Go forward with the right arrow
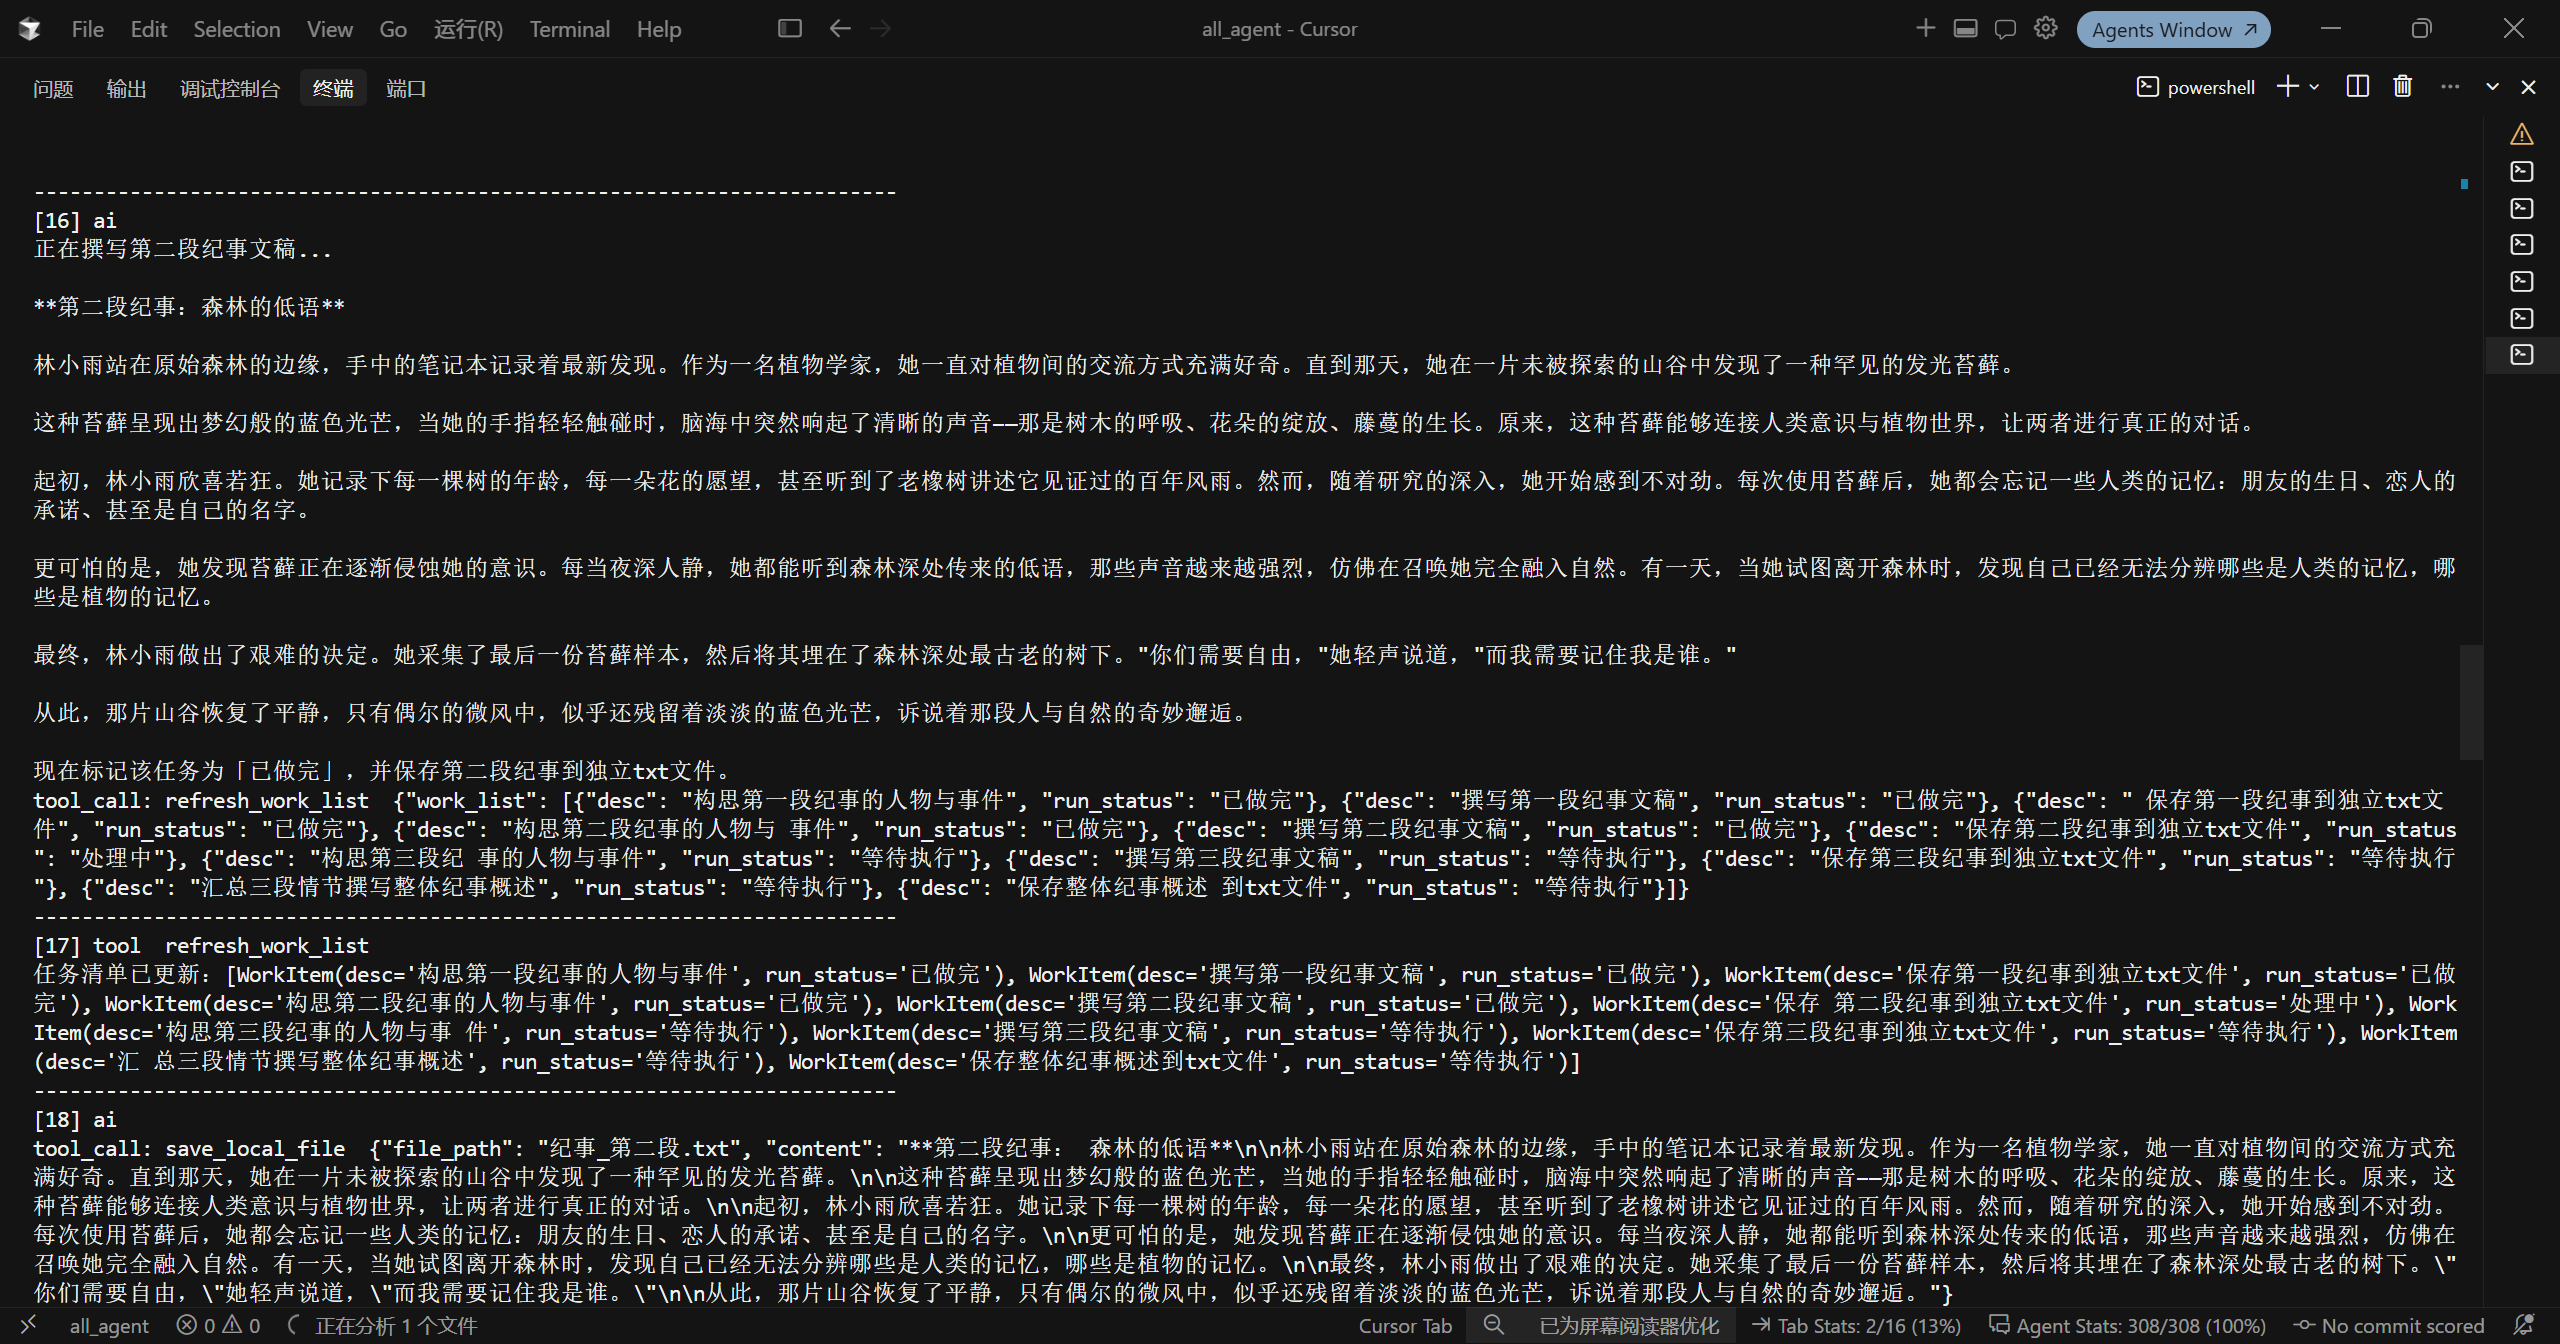 click(881, 29)
